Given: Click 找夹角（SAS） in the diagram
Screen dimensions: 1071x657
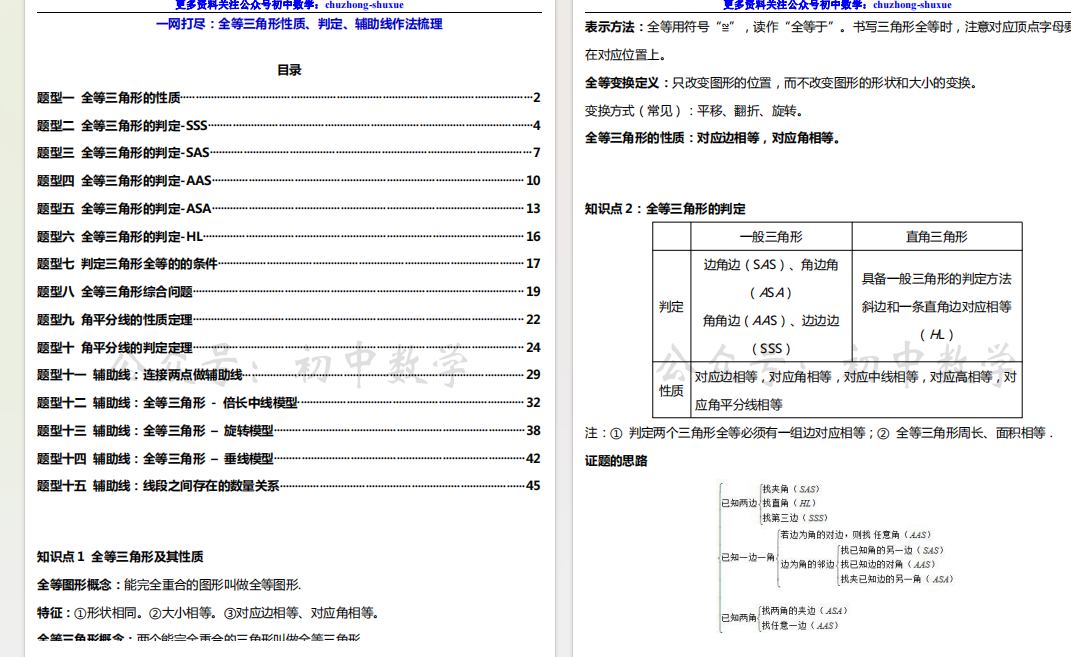Looking at the screenshot, I should pyautogui.click(x=791, y=489).
